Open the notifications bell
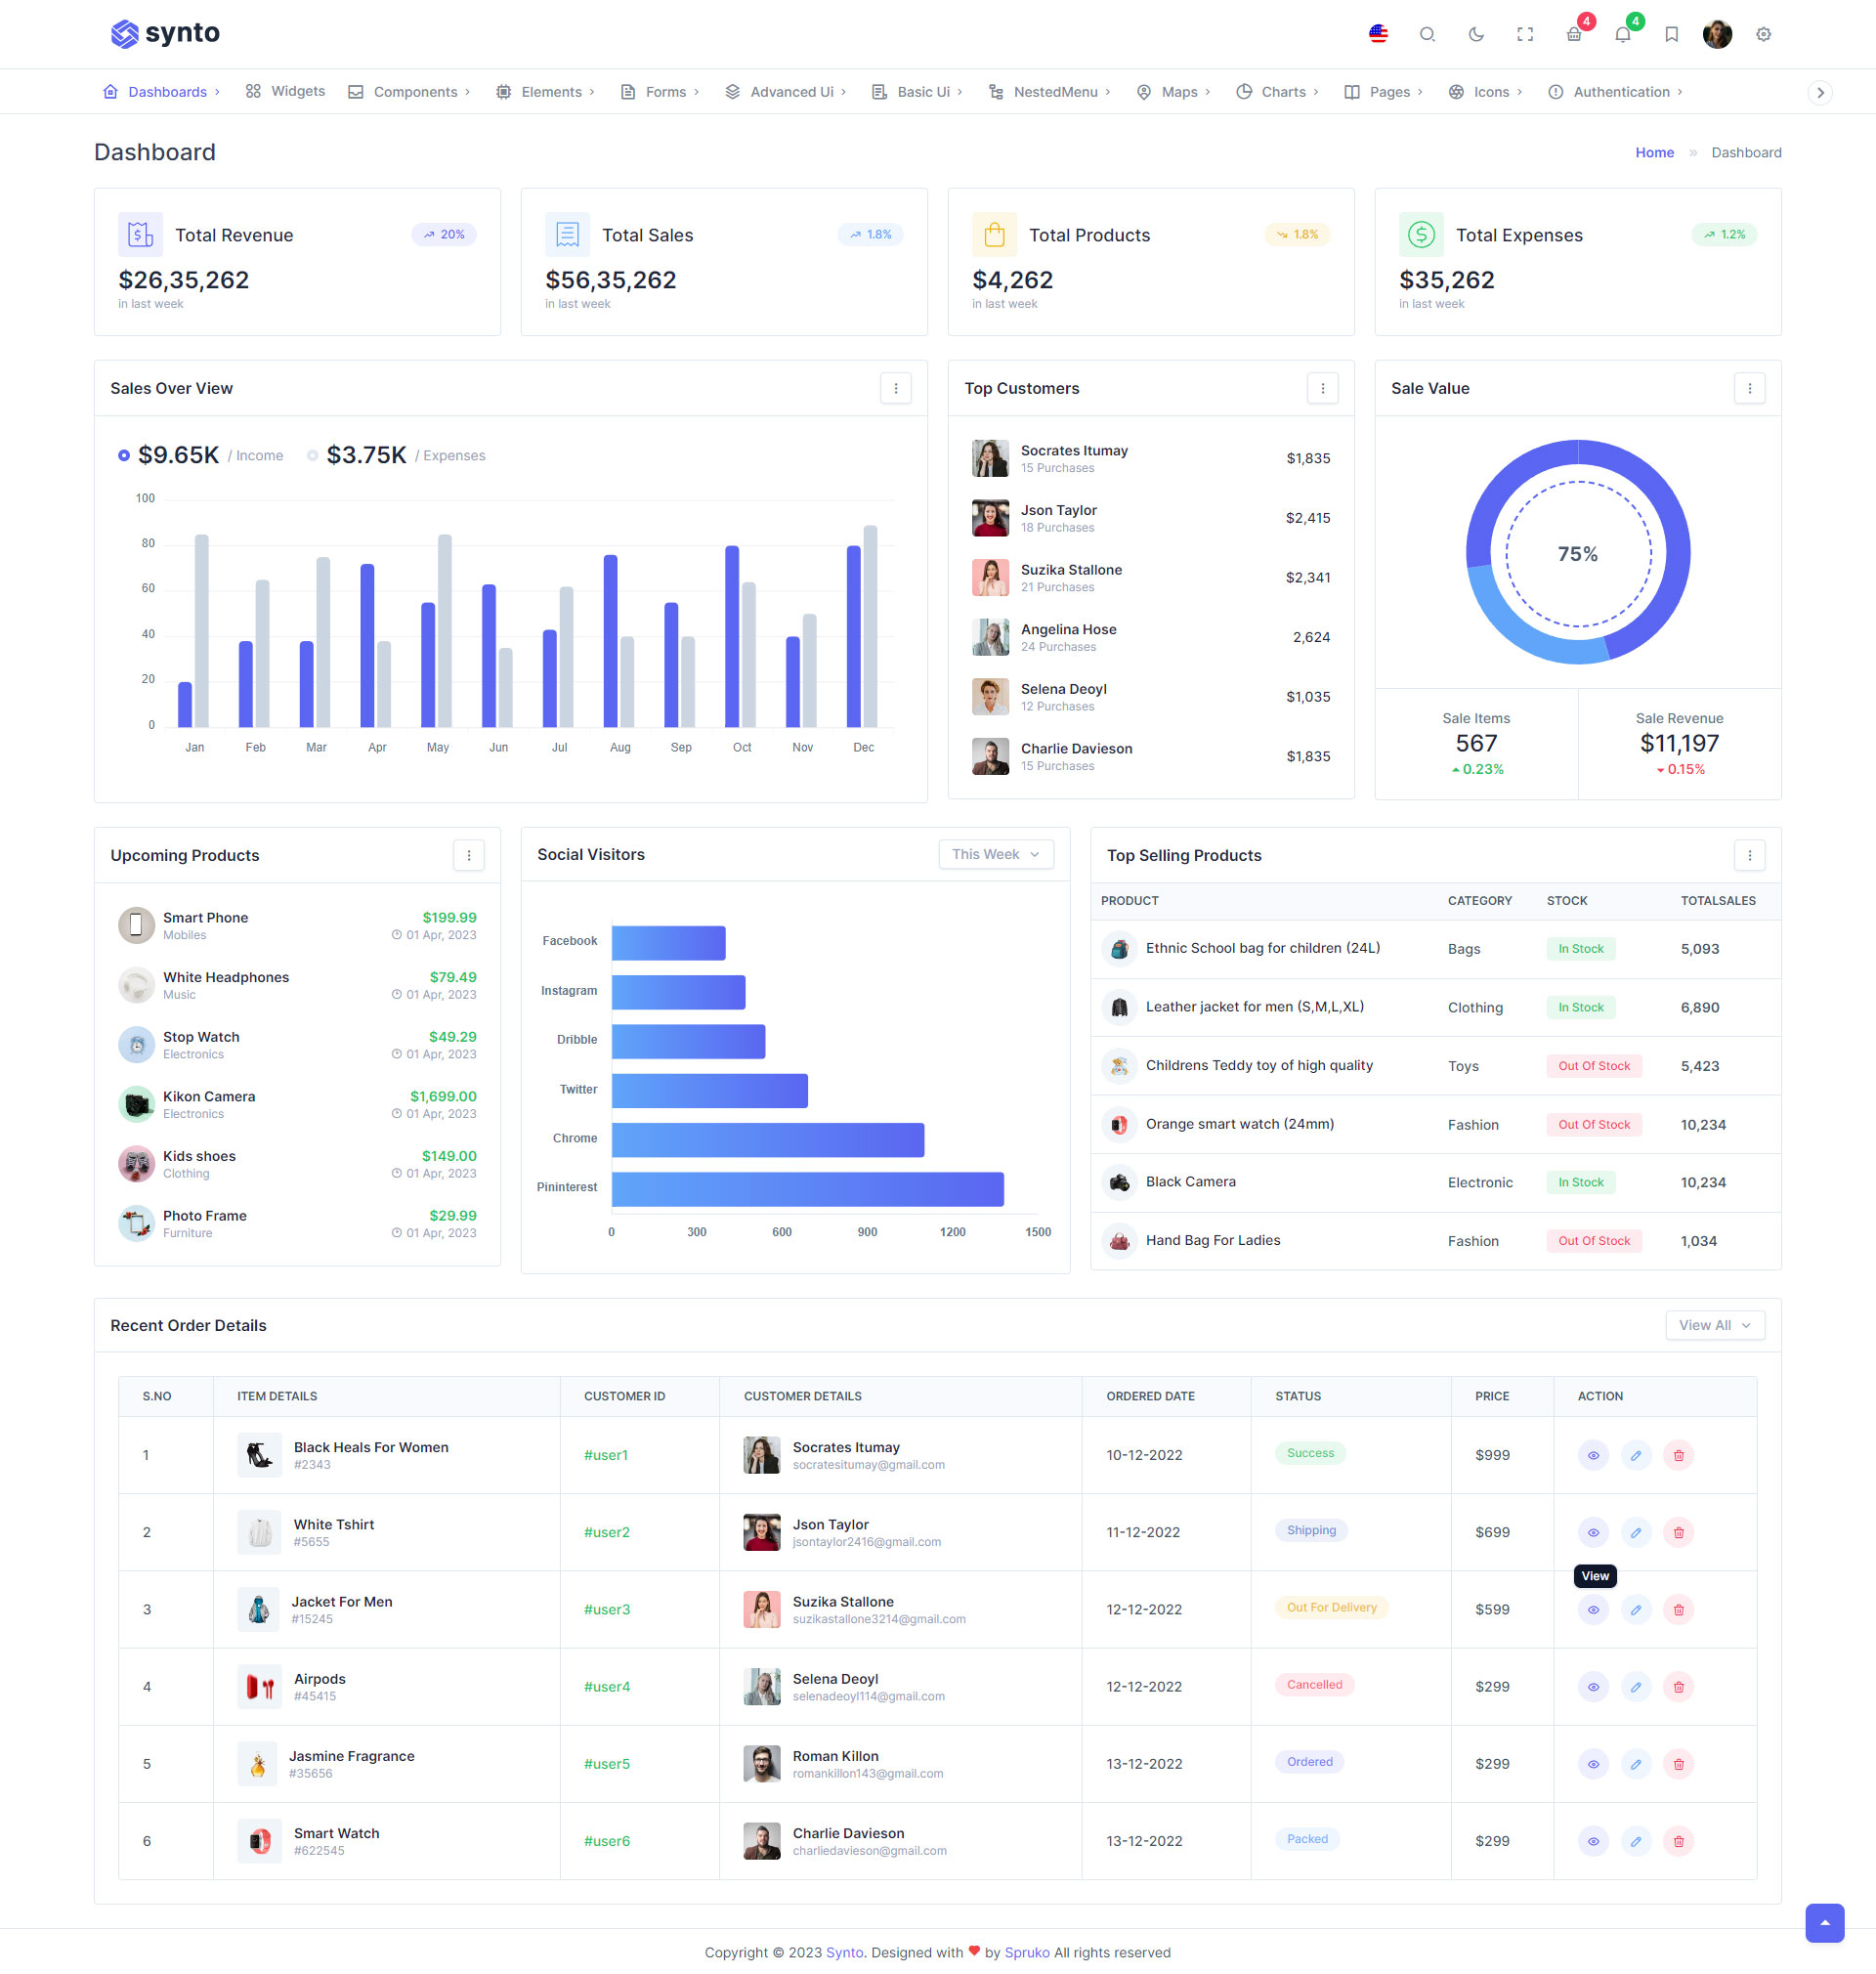Image resolution: width=1876 pixels, height=1974 pixels. (x=1622, y=33)
